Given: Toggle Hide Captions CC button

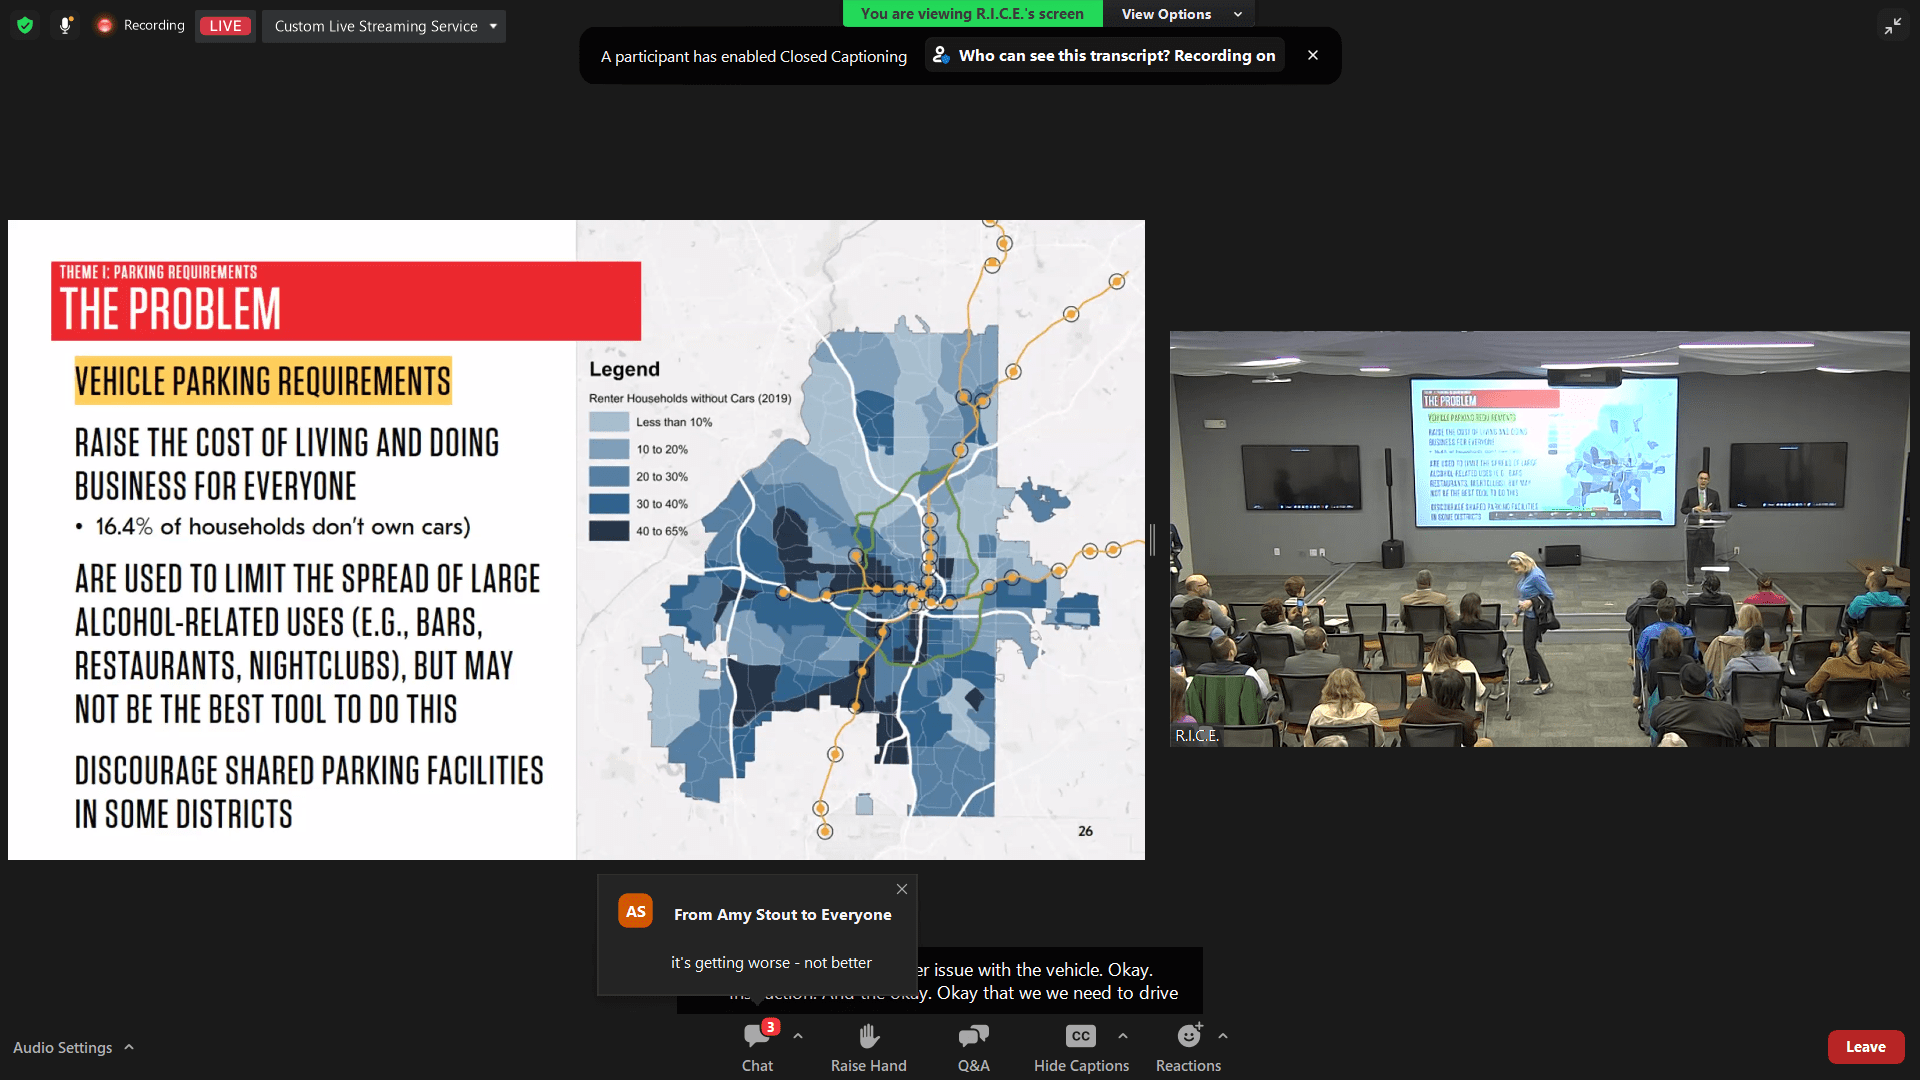Looking at the screenshot, I should pyautogui.click(x=1080, y=1037).
